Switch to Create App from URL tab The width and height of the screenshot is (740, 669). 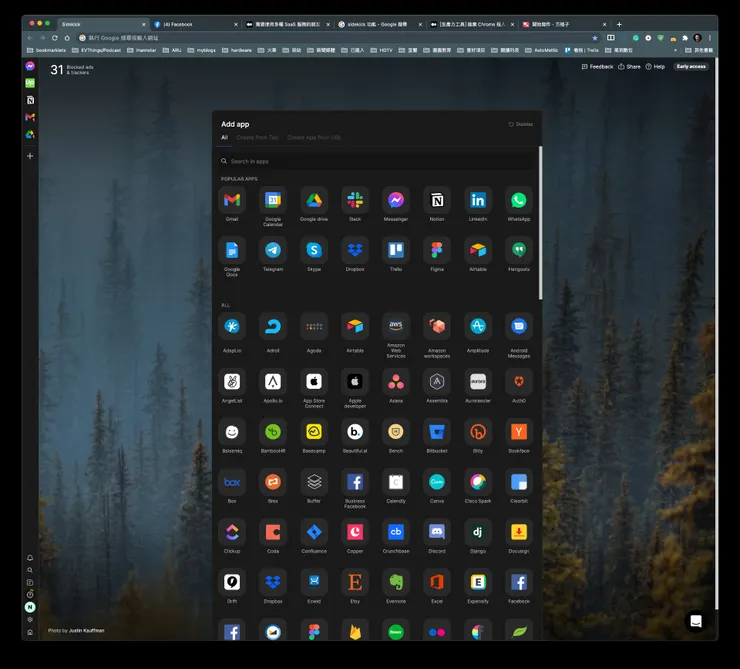314,137
